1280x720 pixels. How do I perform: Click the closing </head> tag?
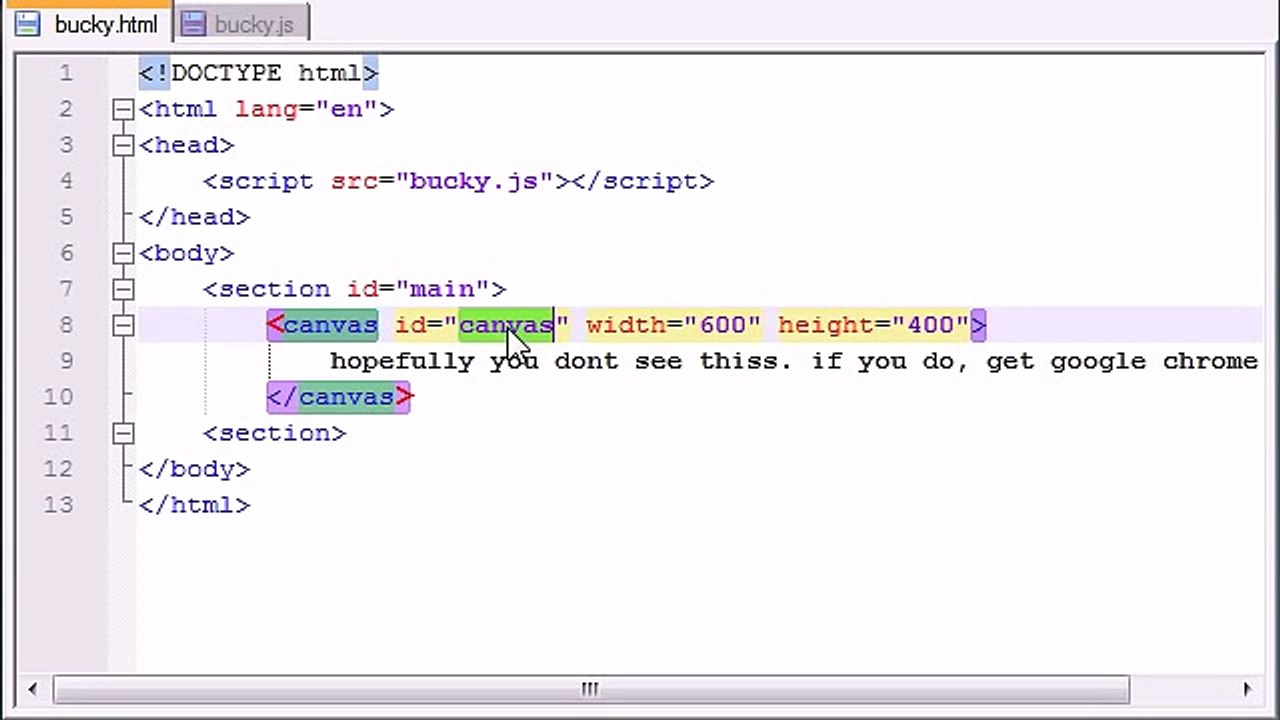(x=195, y=217)
